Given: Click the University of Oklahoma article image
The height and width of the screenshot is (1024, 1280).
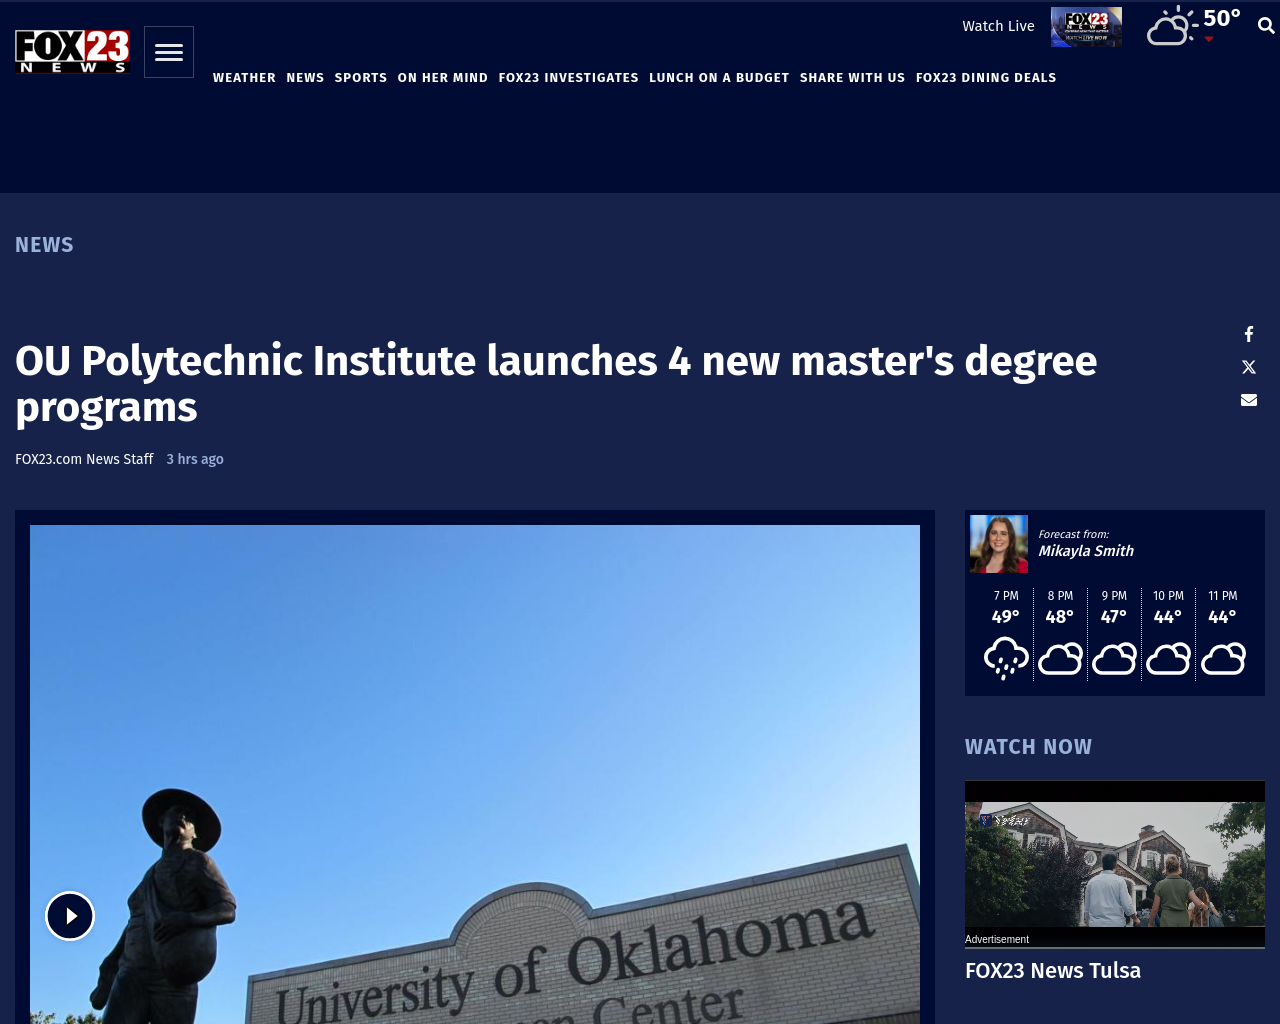Looking at the screenshot, I should pos(475,774).
